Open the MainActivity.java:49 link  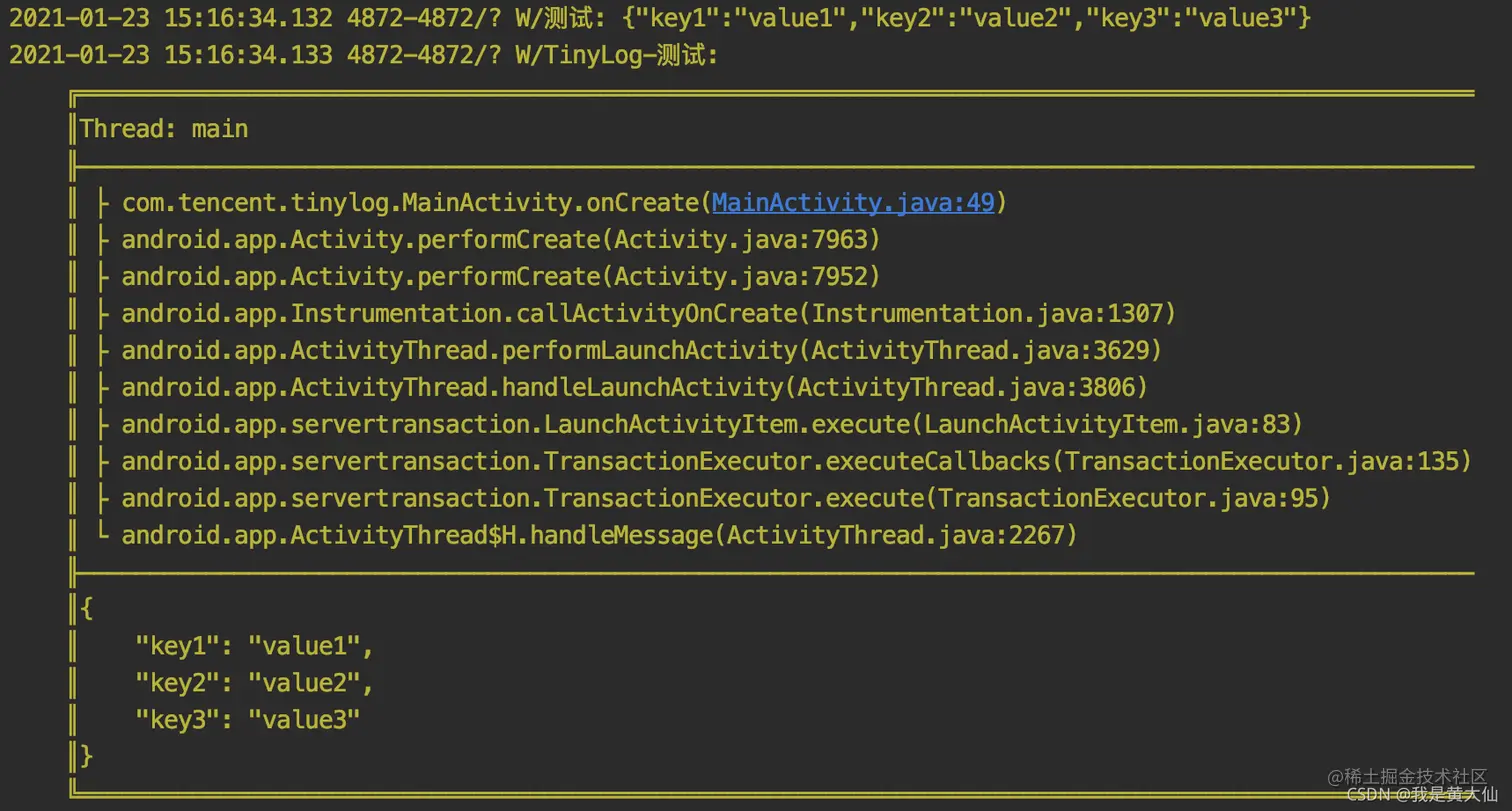click(x=853, y=203)
